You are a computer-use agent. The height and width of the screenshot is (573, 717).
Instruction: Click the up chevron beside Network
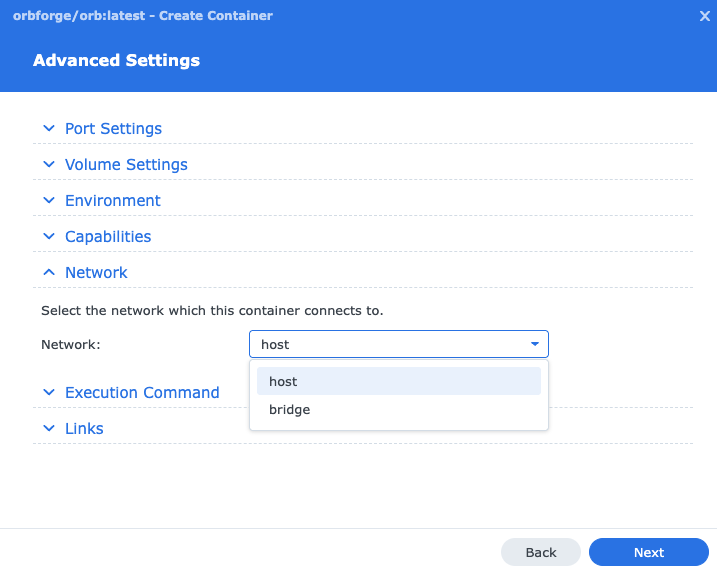pyautogui.click(x=48, y=273)
